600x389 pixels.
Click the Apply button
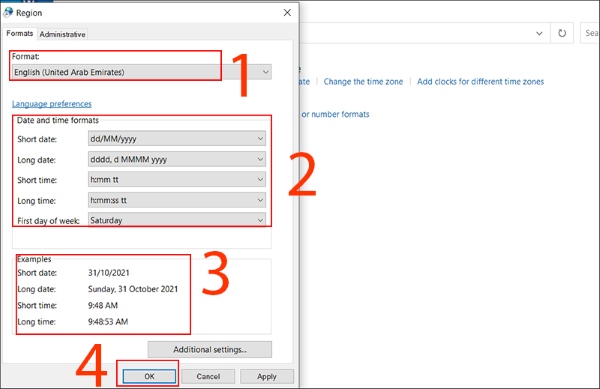coord(267,376)
